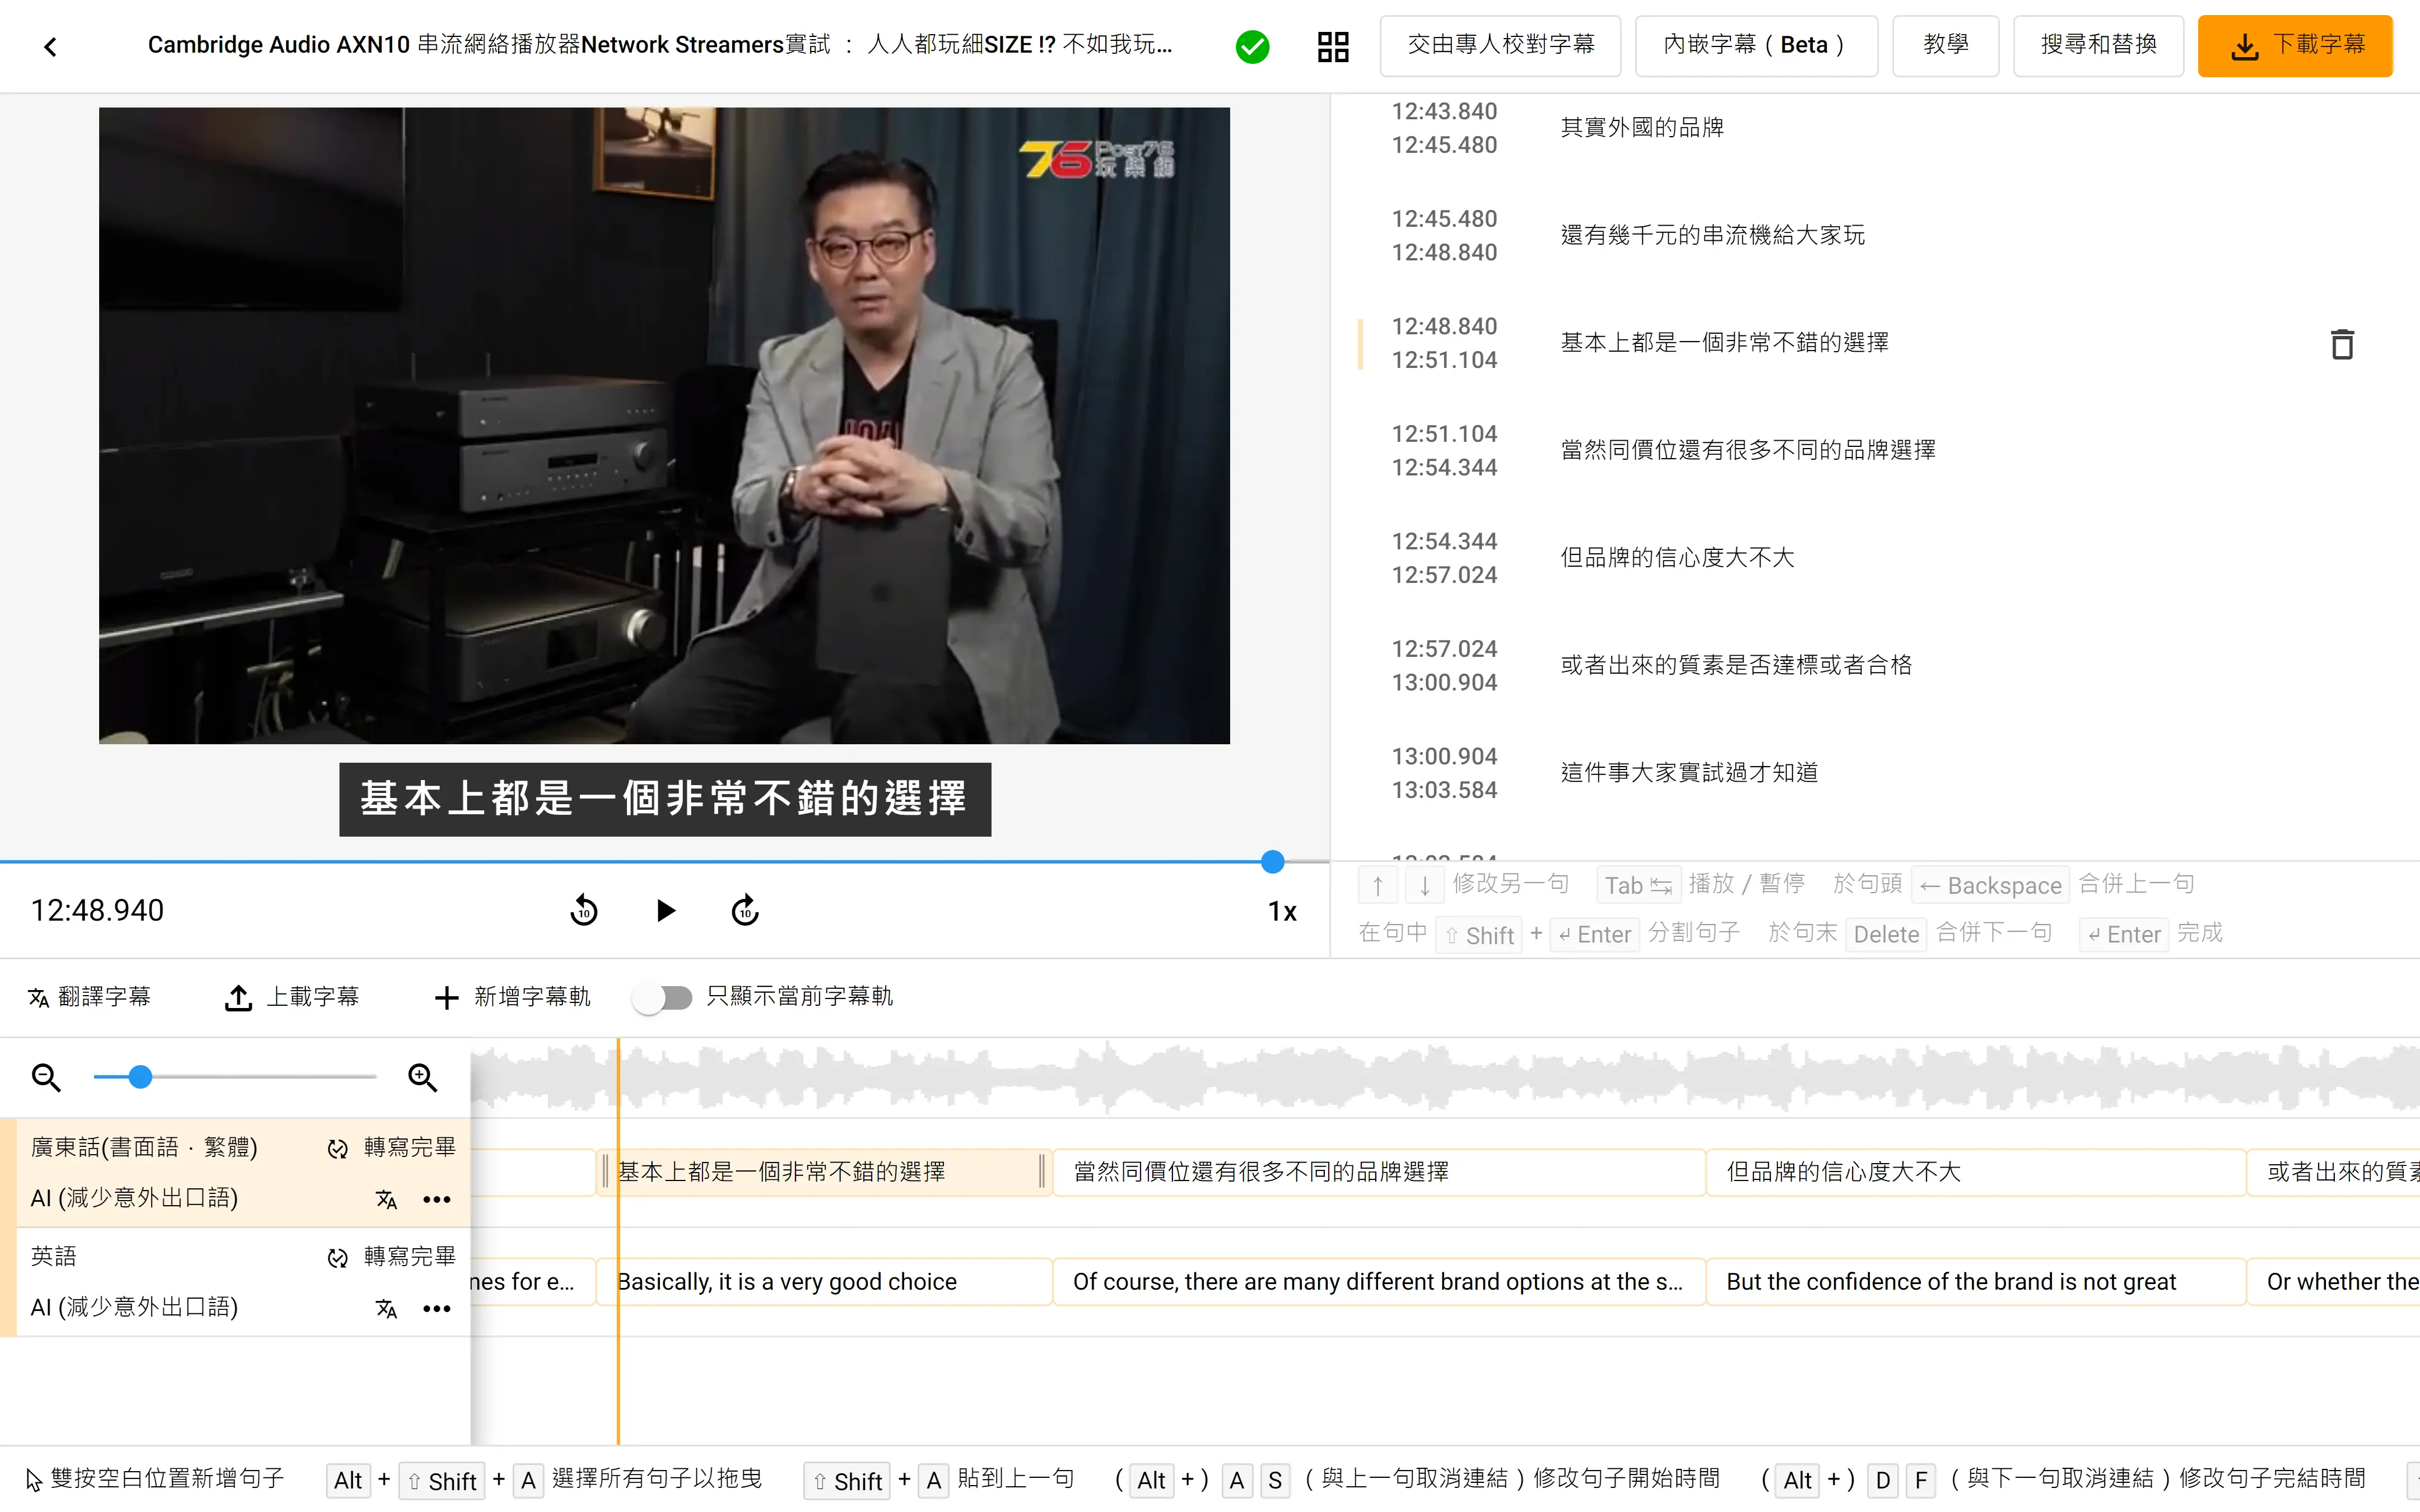Click the audio waveform on timeline

tap(1445, 1077)
